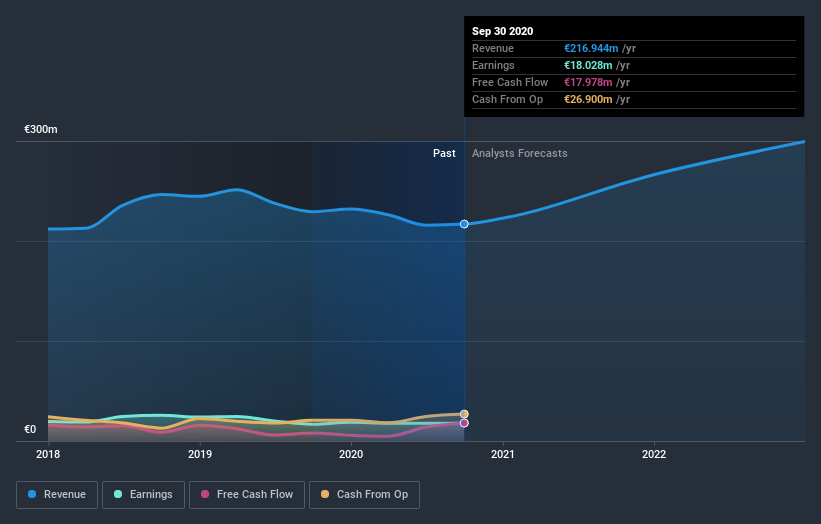Image resolution: width=821 pixels, height=524 pixels.
Task: Click the Revenue row label in tooltip
Action: pos(493,48)
